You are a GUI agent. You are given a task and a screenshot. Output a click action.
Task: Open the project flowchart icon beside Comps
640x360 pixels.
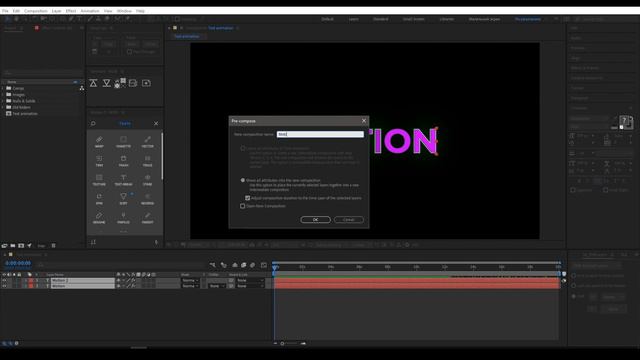(82, 88)
